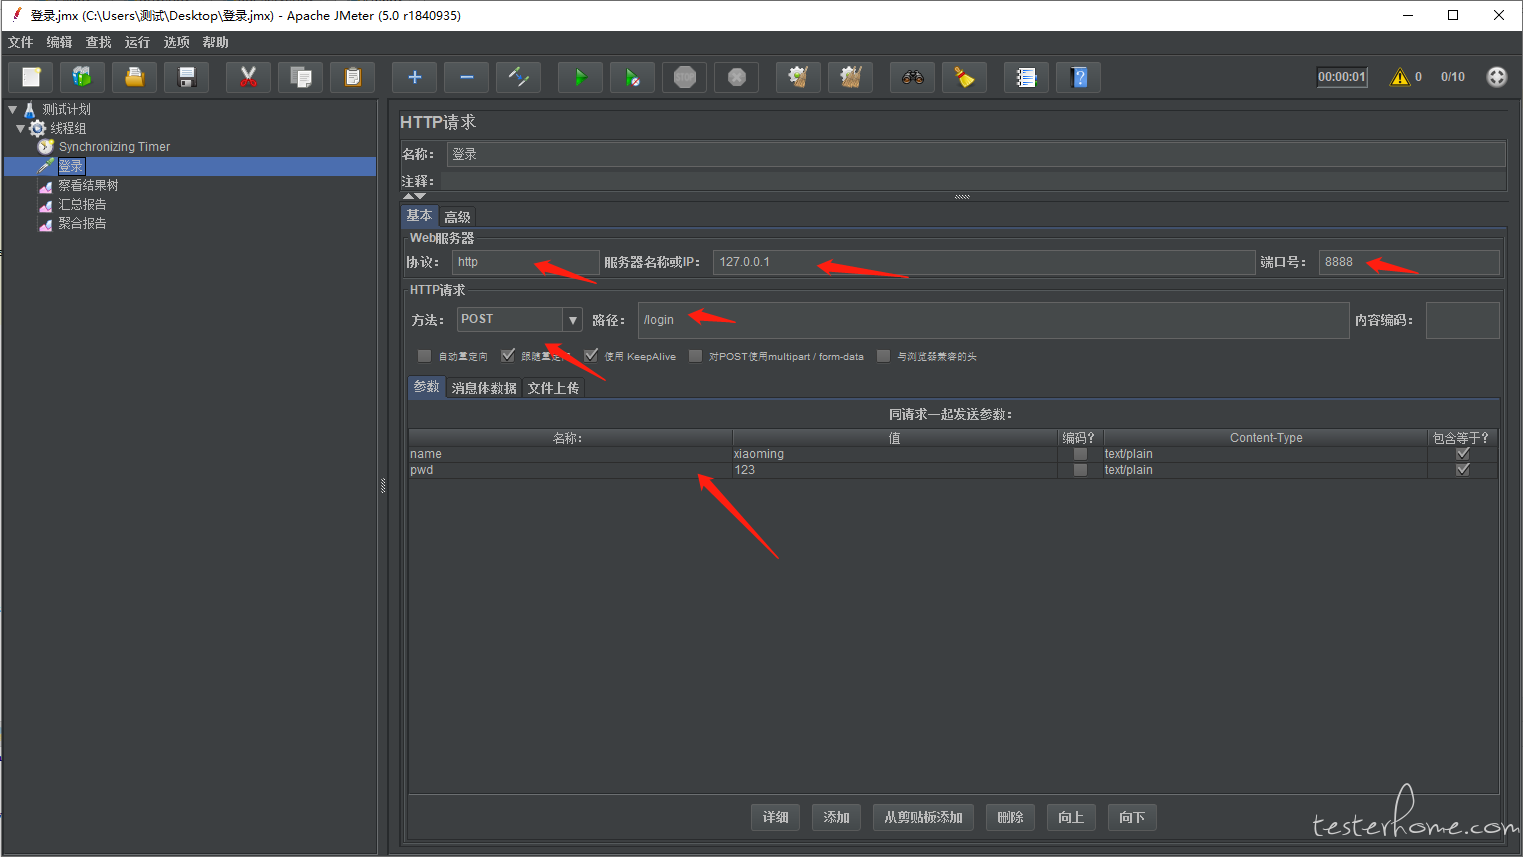Expand all tree nodes (plus icon)

pos(415,77)
